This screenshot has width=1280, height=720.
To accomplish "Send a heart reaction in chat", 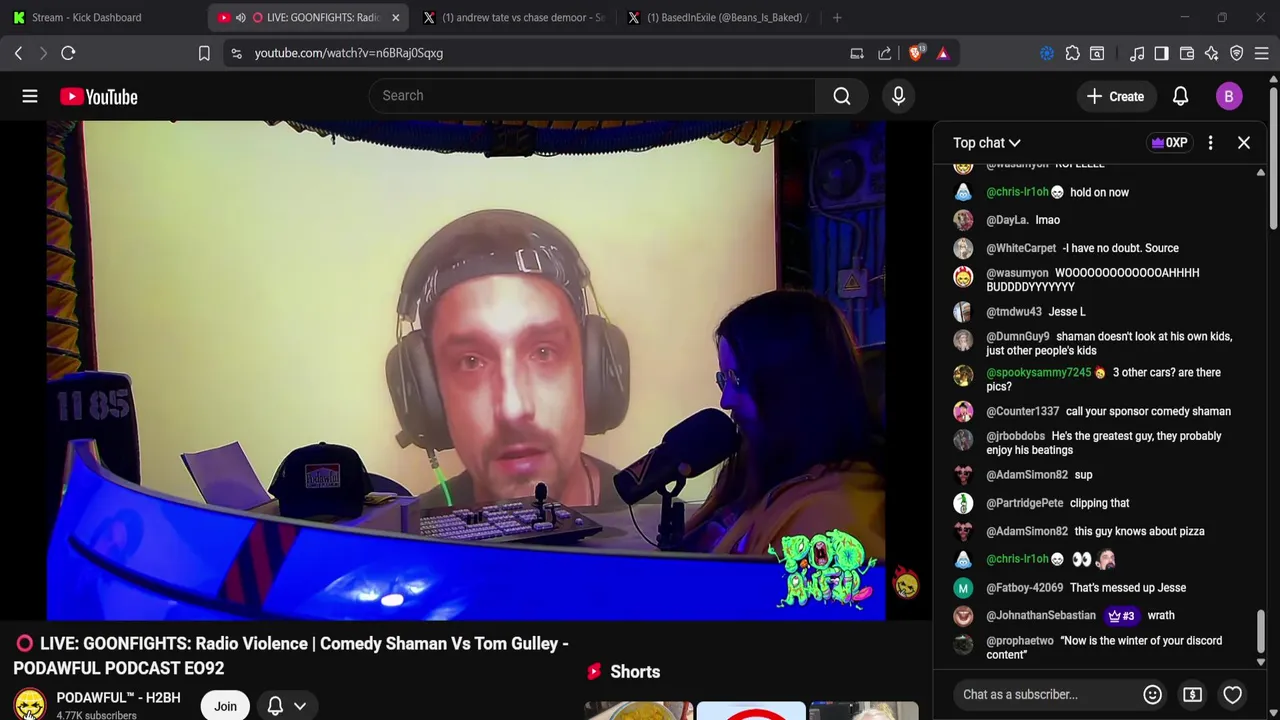I will click(x=1232, y=694).
